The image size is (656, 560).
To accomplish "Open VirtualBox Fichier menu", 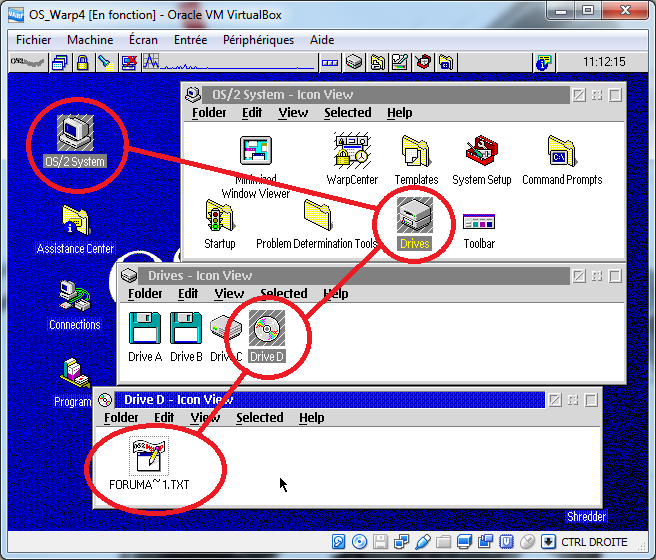I will click(33, 40).
